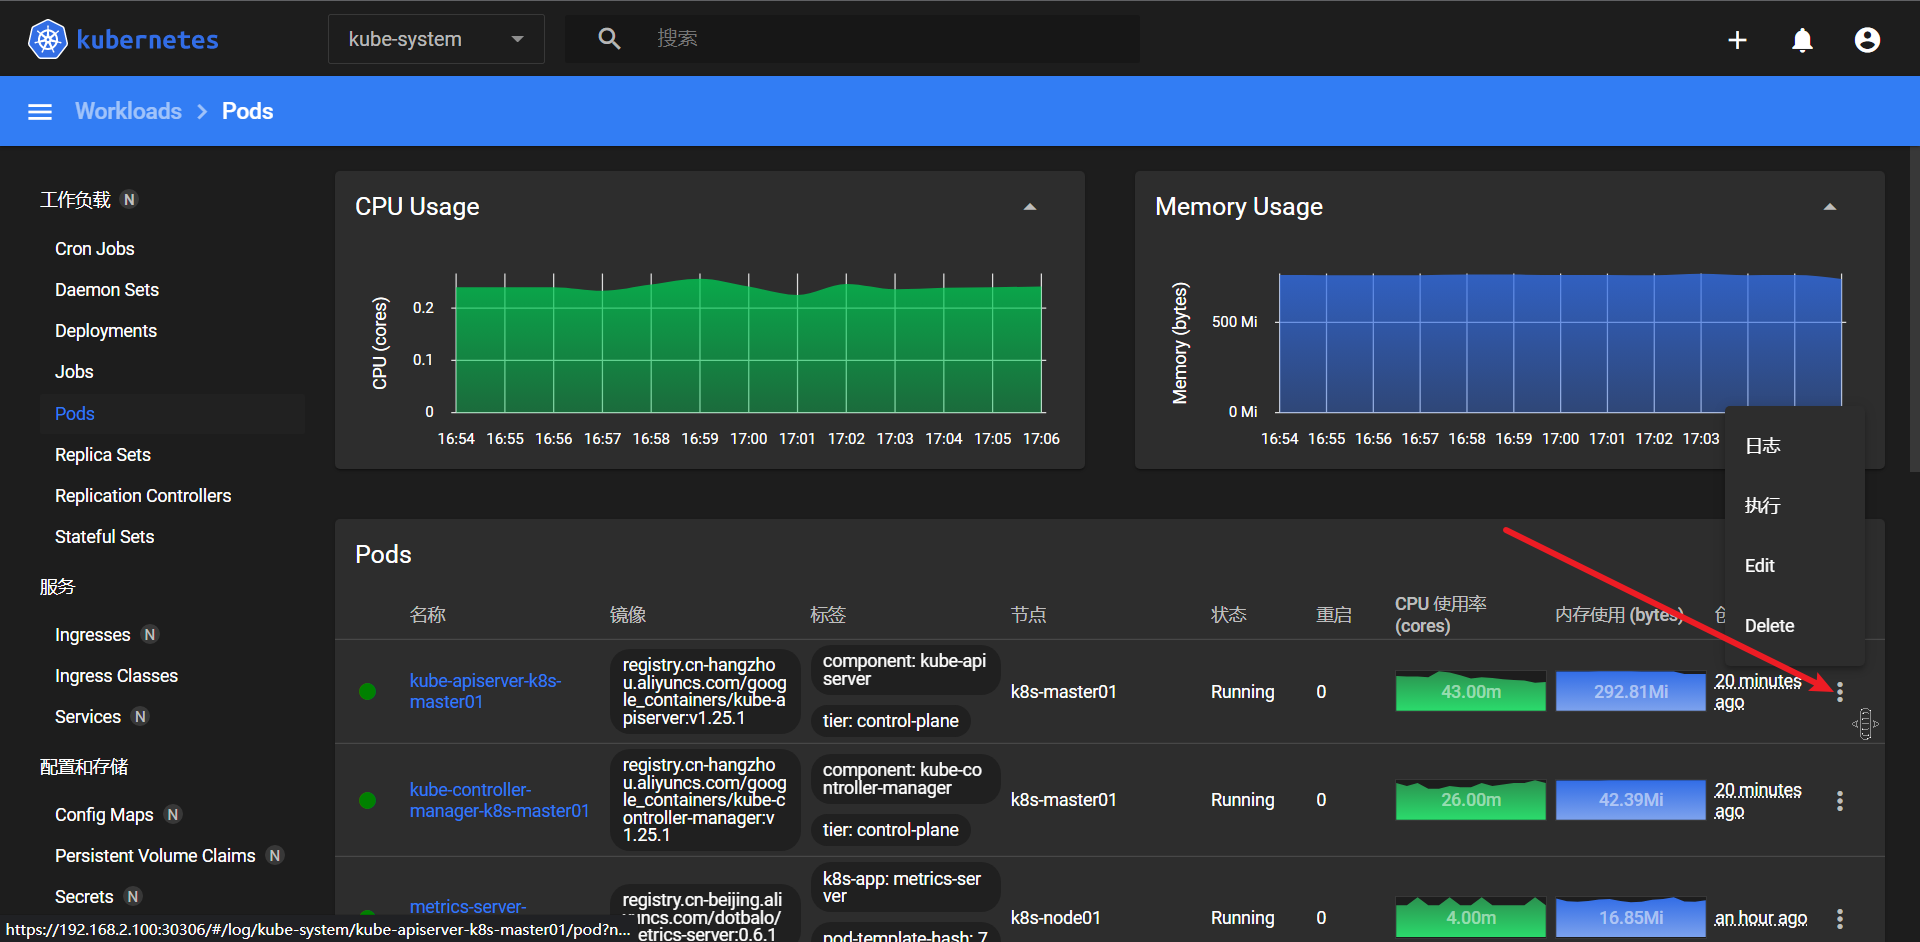Open actions menu for kube-controller-manager pod

click(1840, 800)
